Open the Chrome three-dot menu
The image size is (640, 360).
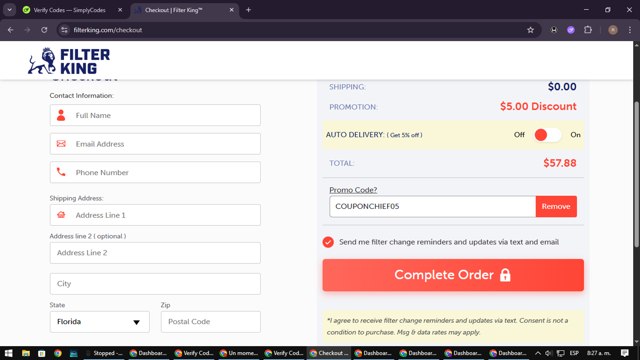point(630,30)
